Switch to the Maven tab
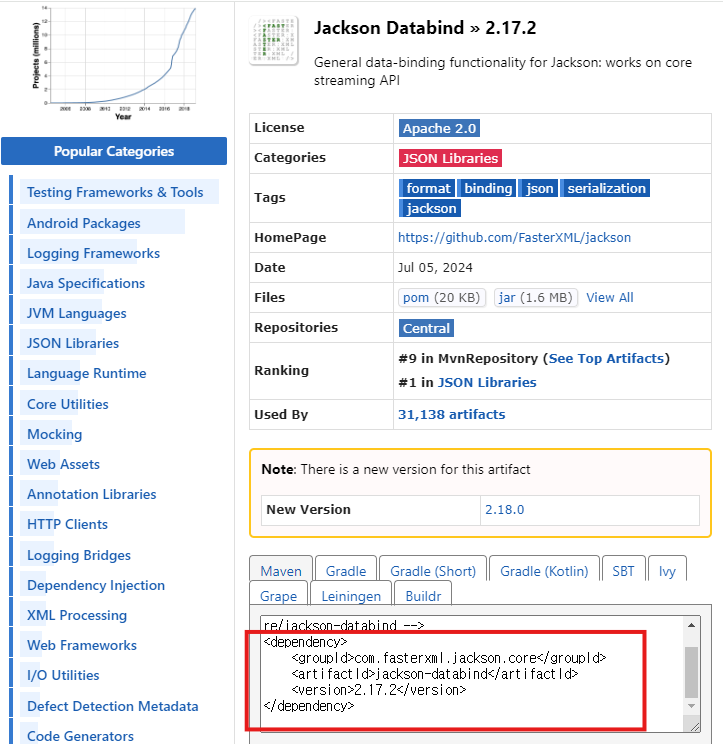This screenshot has height=744, width=723. (x=281, y=569)
